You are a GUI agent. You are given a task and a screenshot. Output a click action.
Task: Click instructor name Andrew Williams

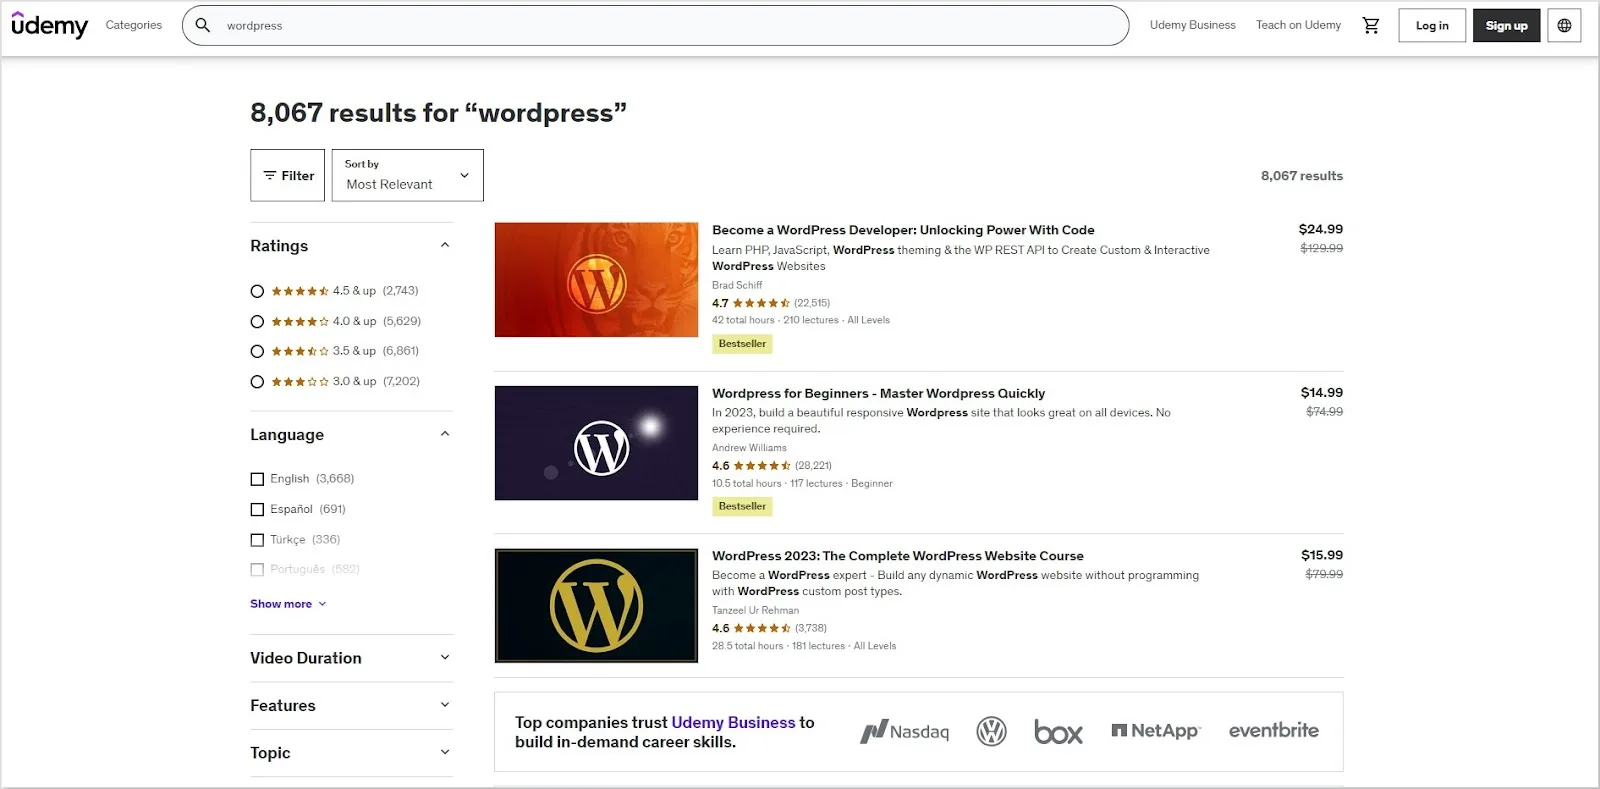(x=749, y=448)
